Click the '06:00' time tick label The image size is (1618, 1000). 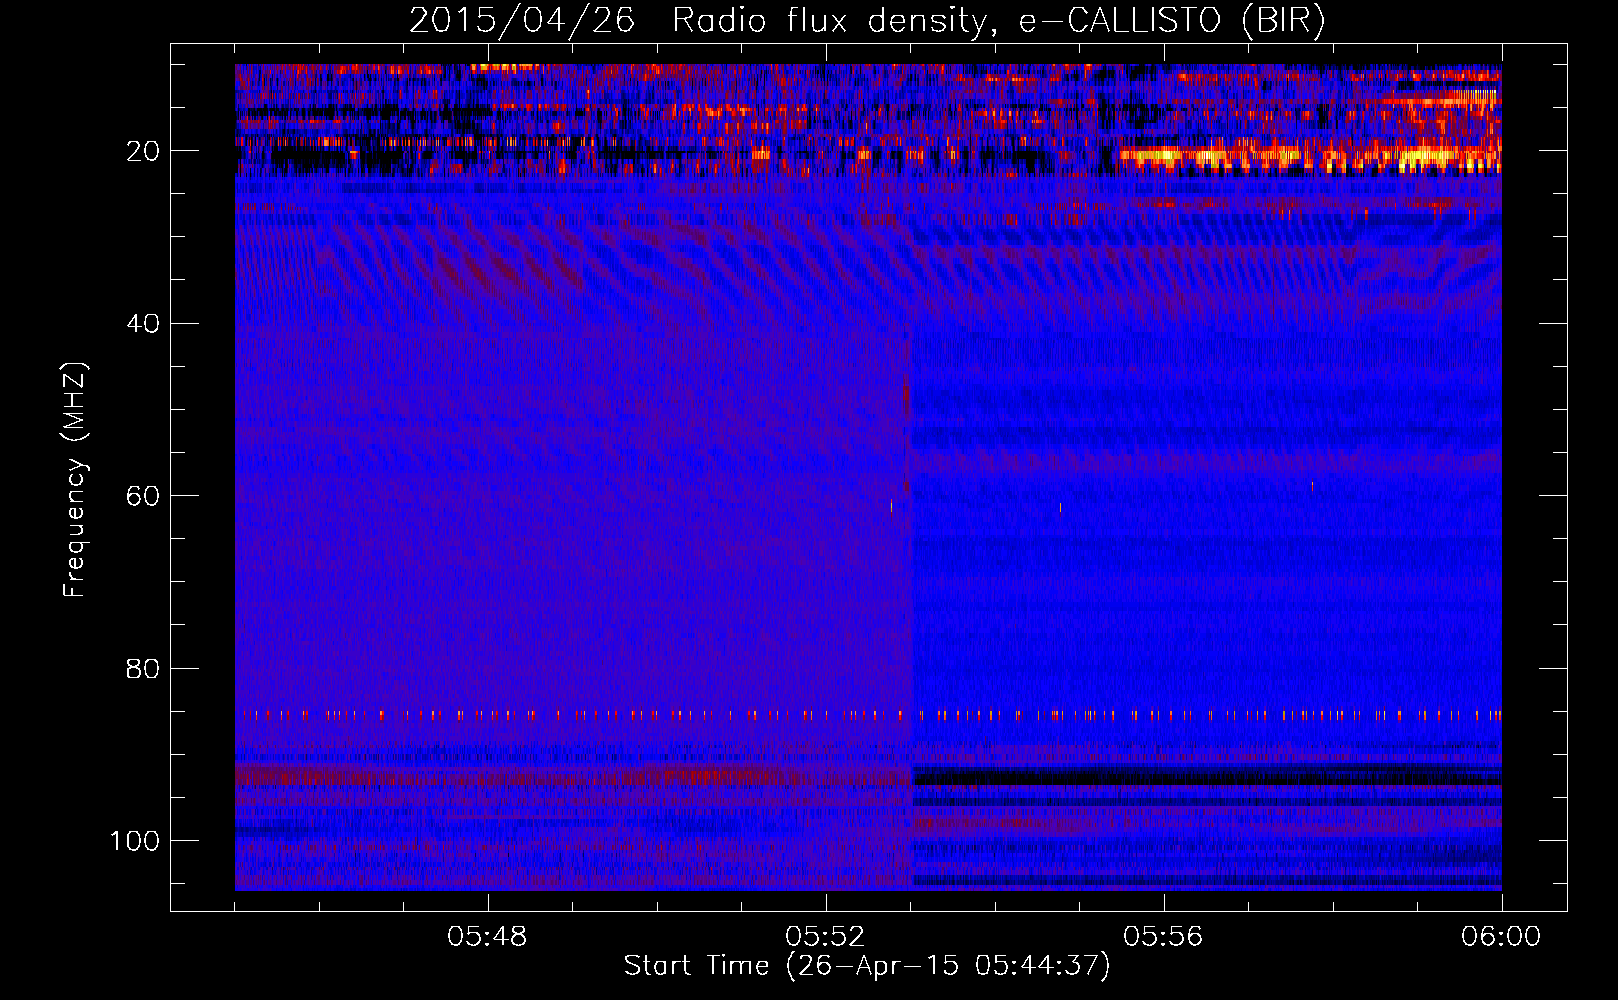[1501, 937]
